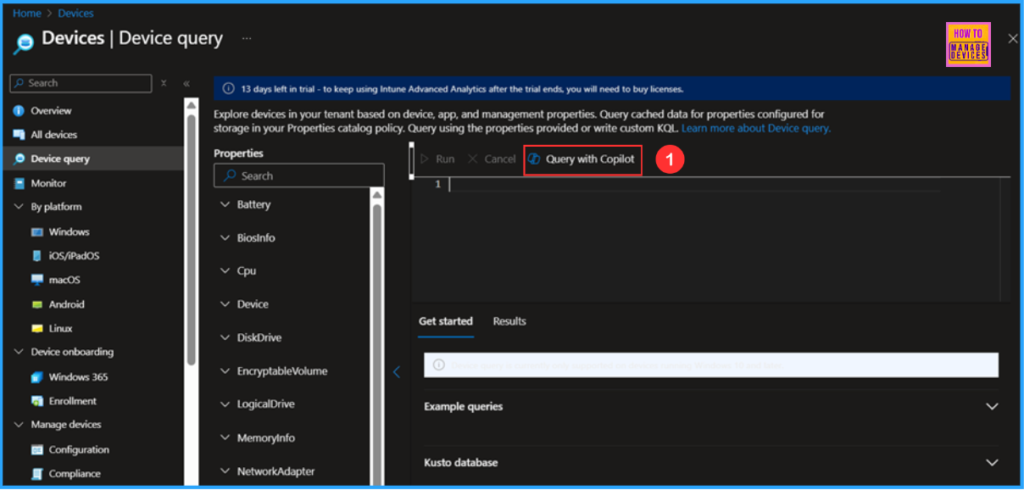Open the ellipsis menu beside Device query title
The image size is (1024, 490).
[247, 39]
